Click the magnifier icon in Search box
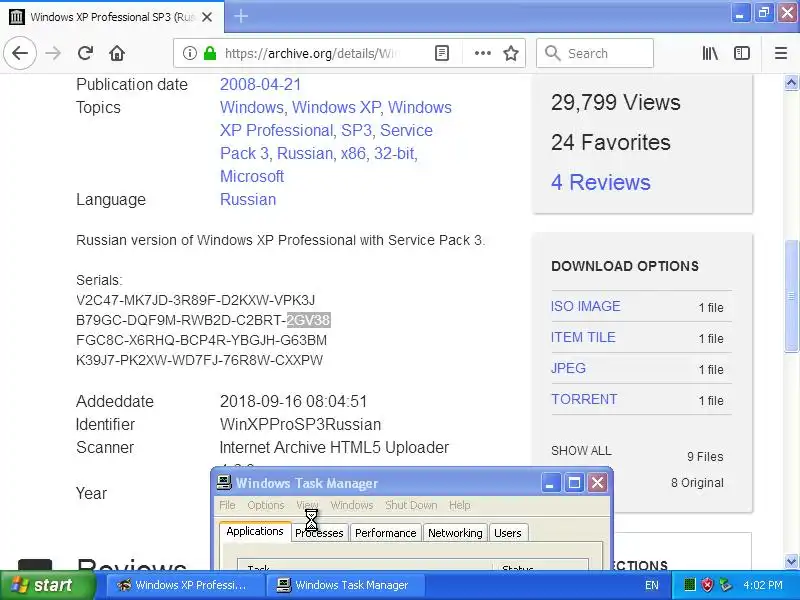800x600 pixels. [x=552, y=53]
